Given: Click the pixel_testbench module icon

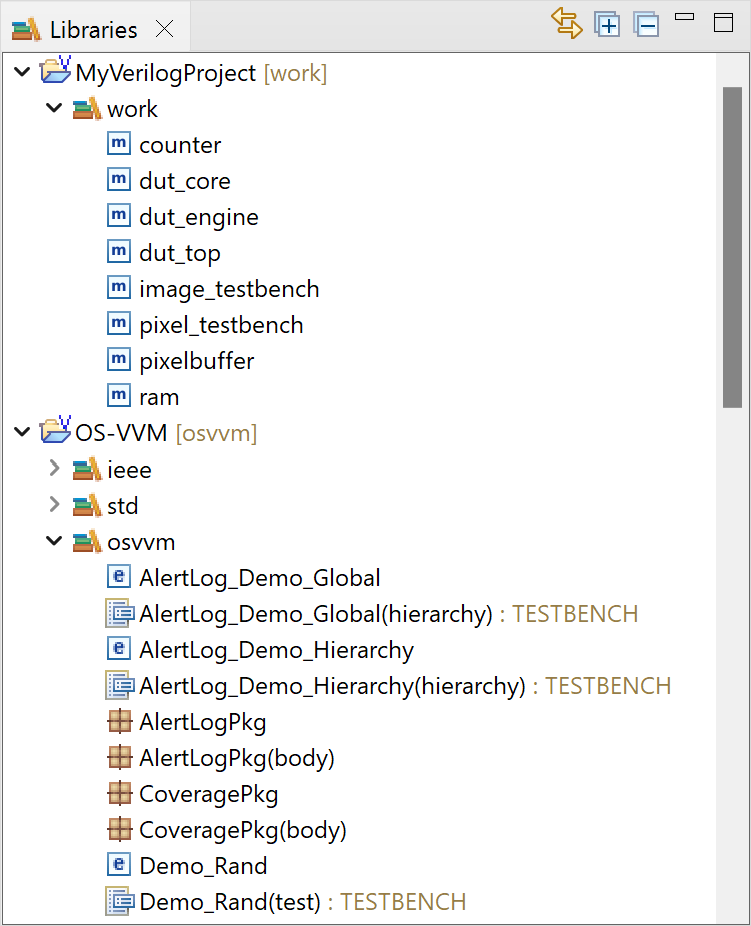Looking at the screenshot, I should click(119, 324).
